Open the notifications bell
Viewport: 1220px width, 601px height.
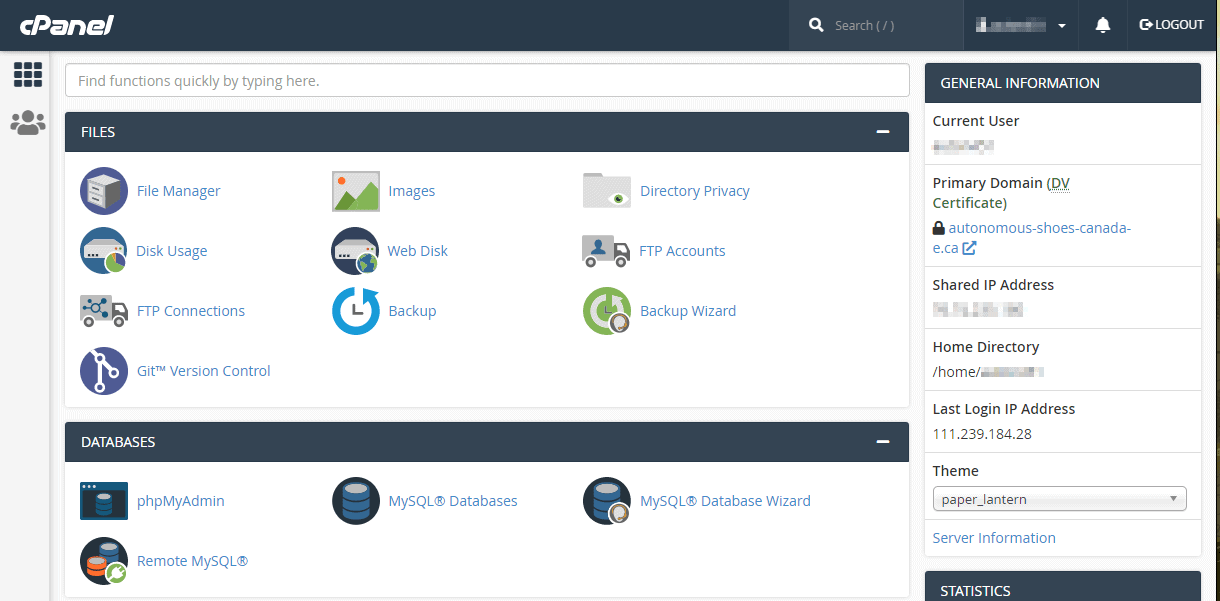click(1102, 24)
